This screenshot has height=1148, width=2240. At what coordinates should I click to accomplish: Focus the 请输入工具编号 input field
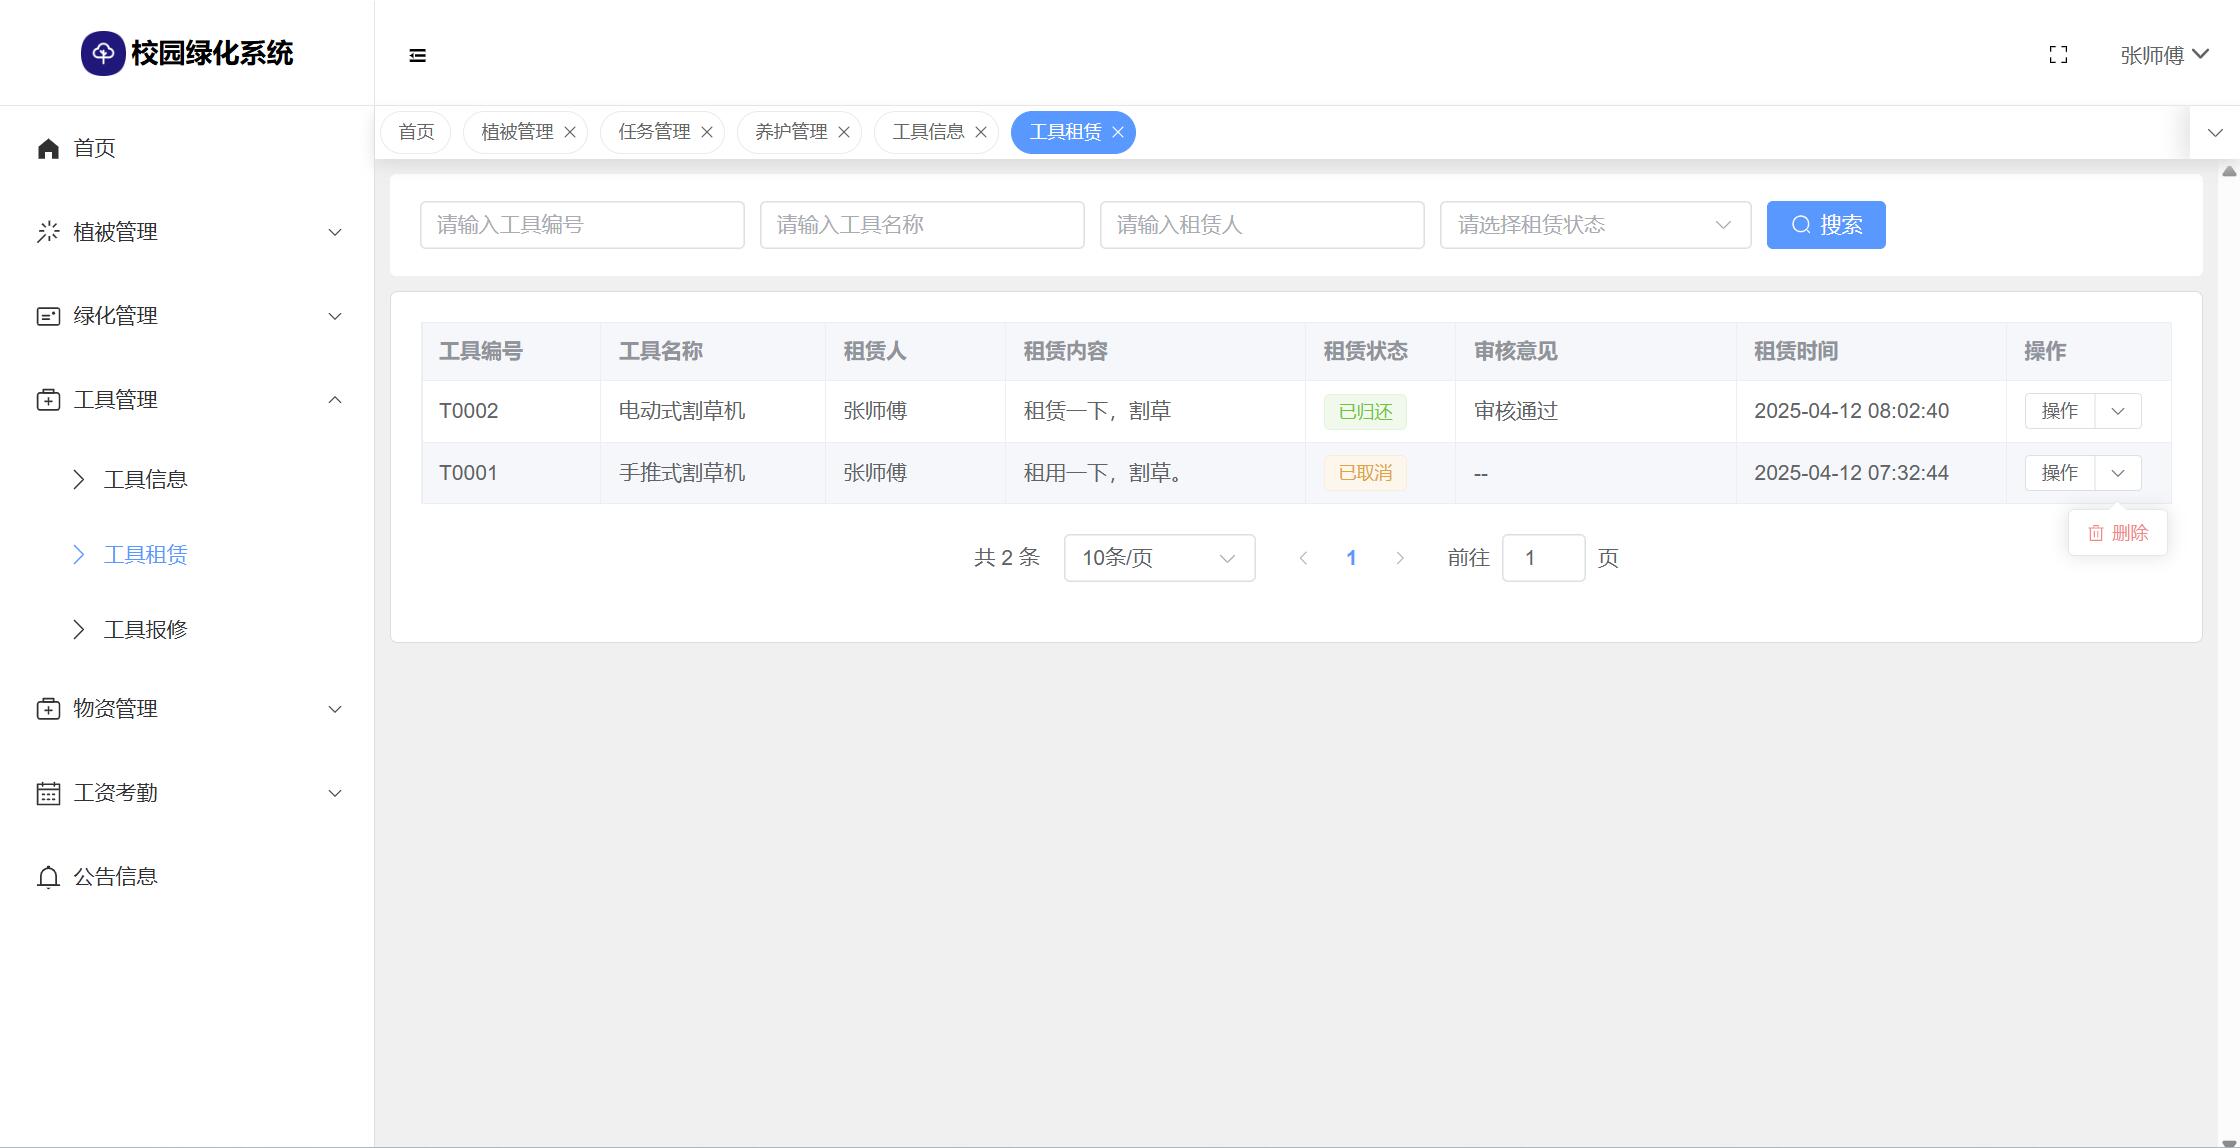pyautogui.click(x=582, y=225)
